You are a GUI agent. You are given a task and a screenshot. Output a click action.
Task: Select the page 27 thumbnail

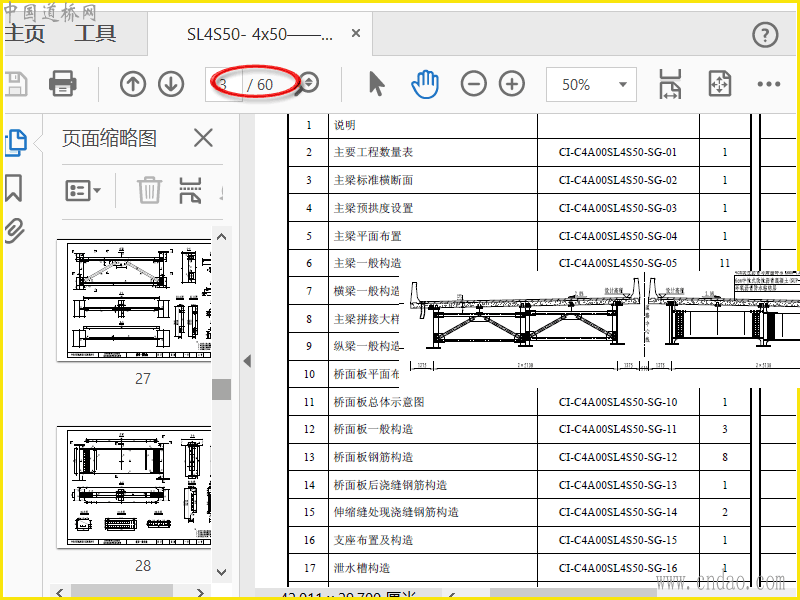tap(134, 300)
